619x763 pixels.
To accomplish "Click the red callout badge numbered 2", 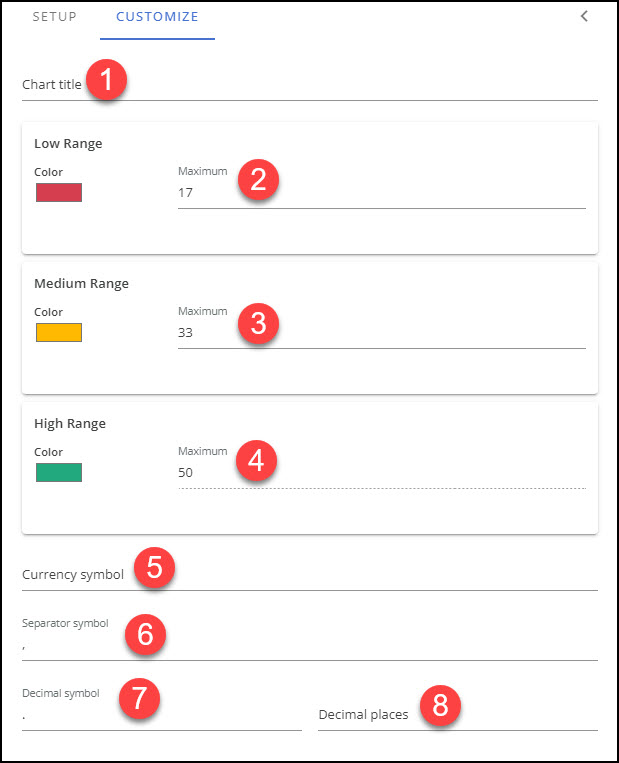I will coord(258,181).
